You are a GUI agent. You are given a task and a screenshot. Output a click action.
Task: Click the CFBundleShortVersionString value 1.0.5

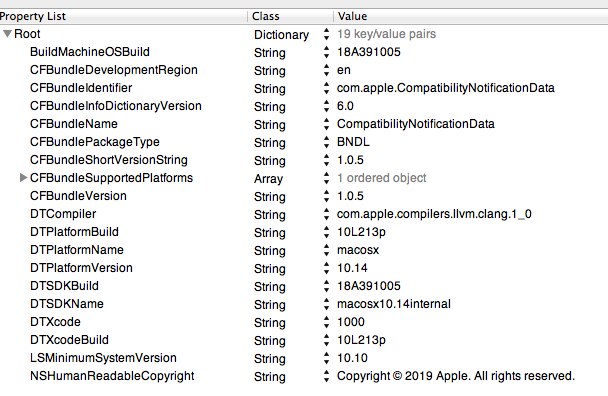point(350,160)
